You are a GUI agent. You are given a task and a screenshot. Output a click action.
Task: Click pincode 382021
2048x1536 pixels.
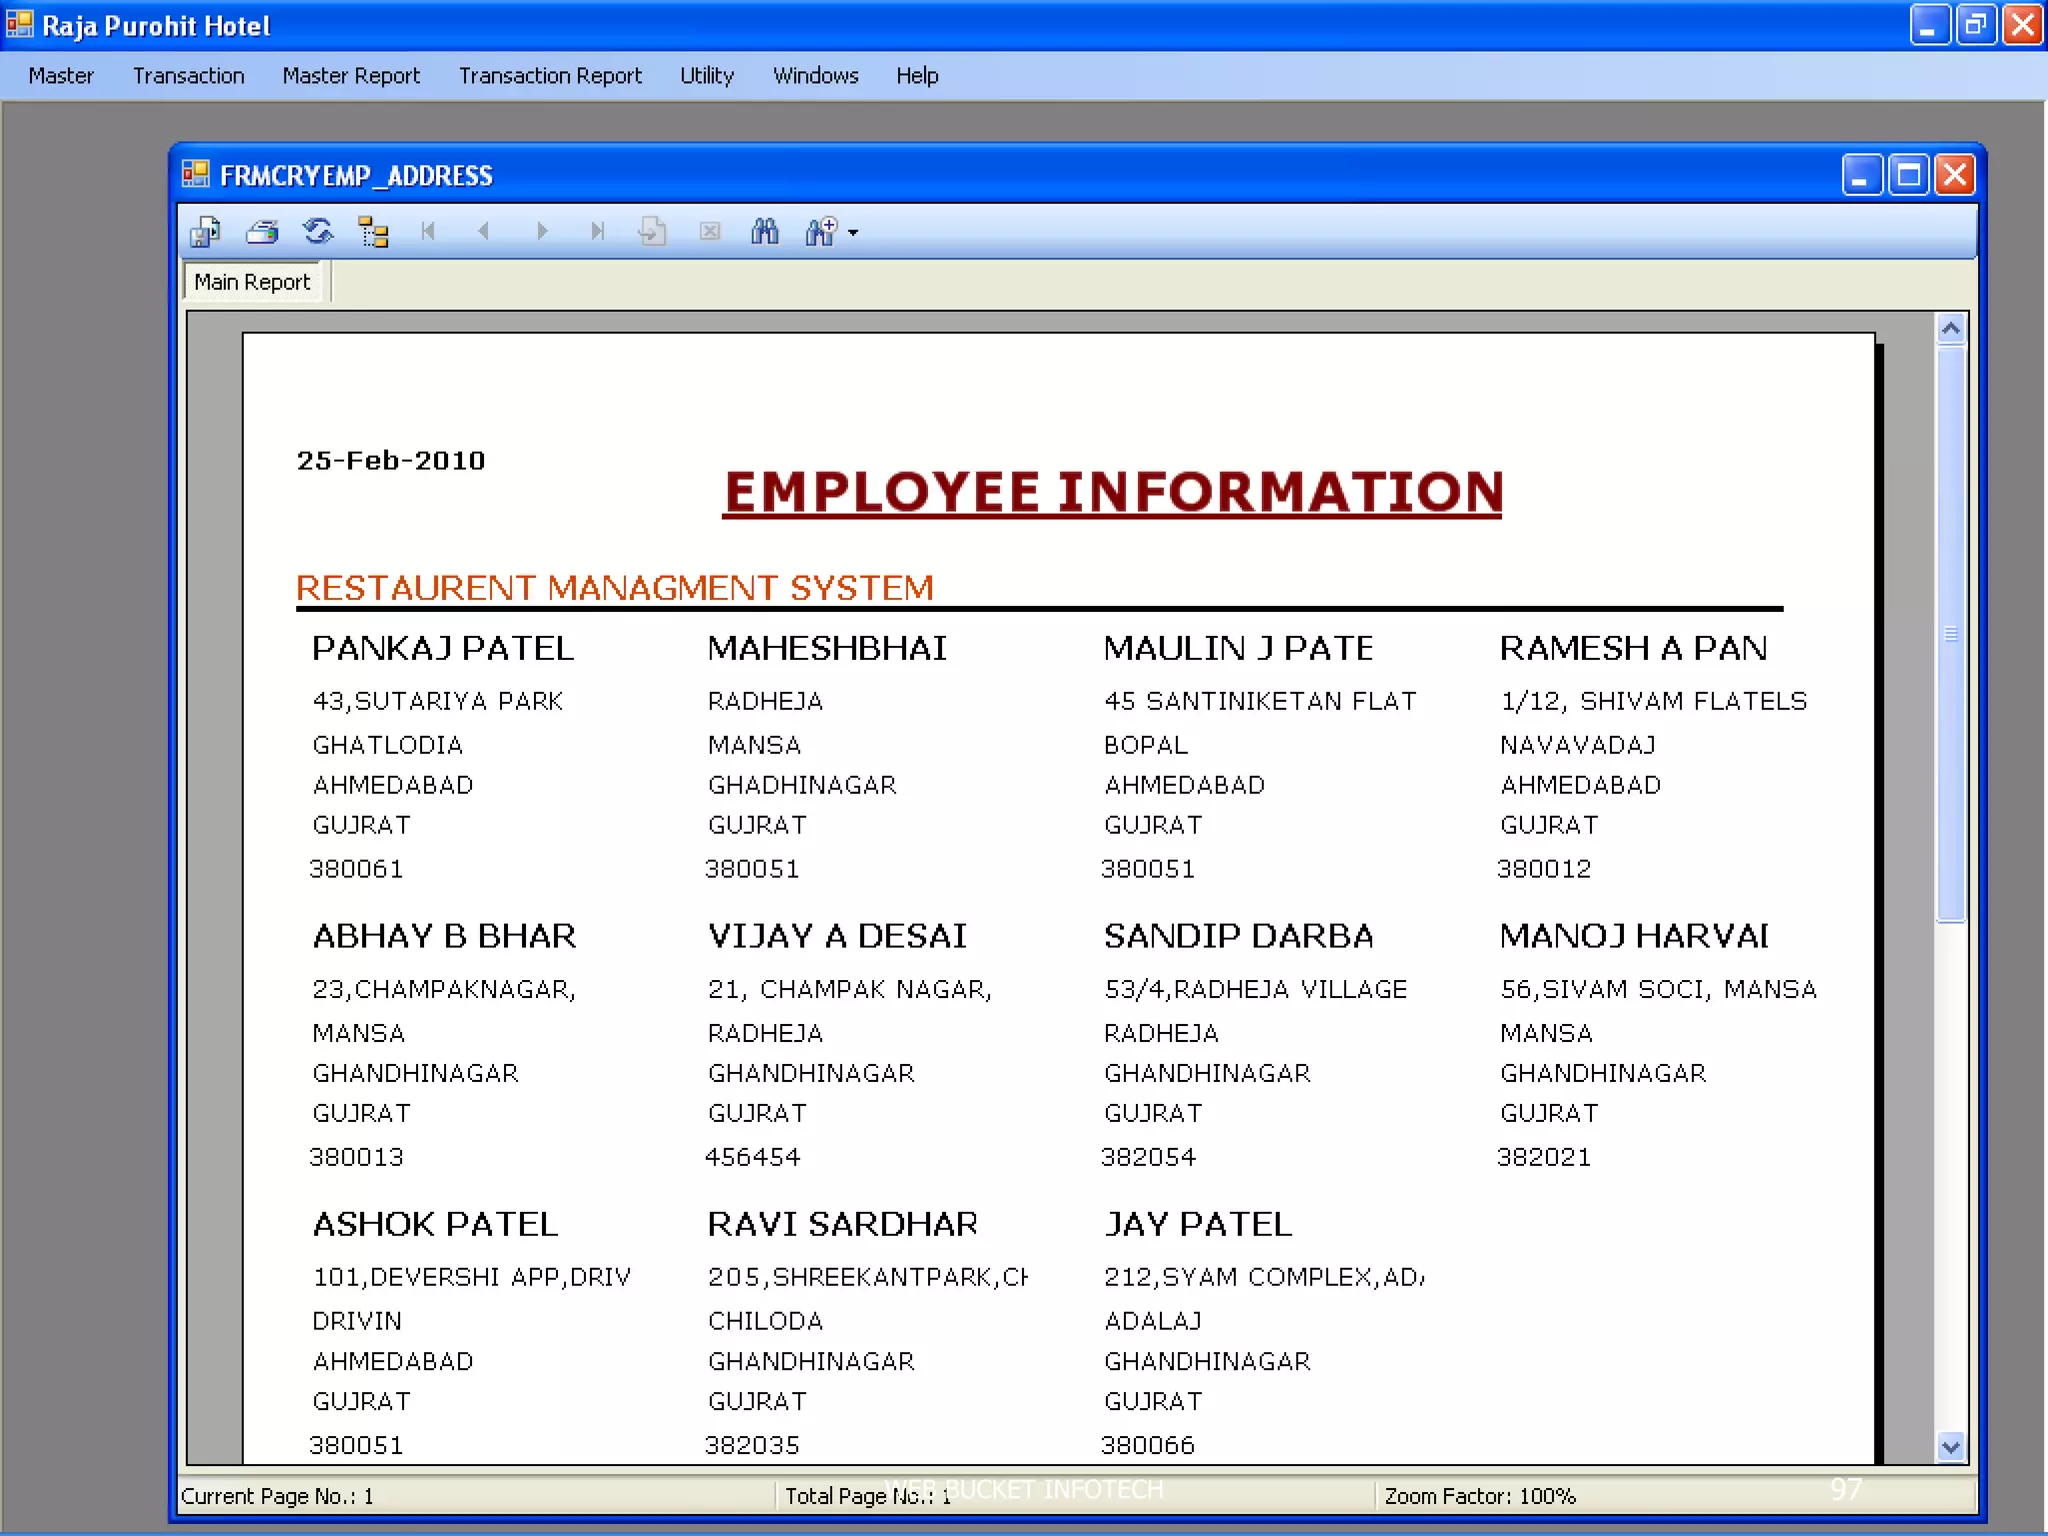tap(1544, 1157)
